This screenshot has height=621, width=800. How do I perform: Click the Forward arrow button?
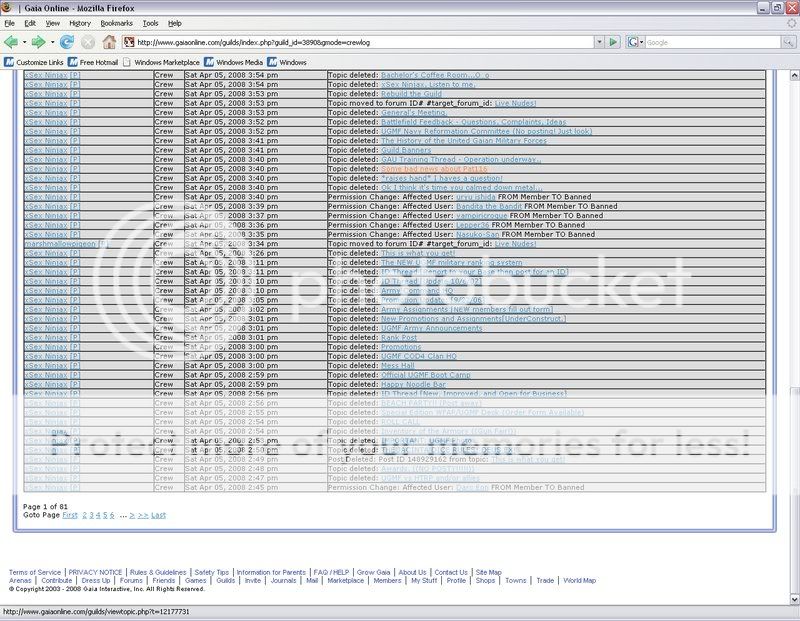(38, 42)
